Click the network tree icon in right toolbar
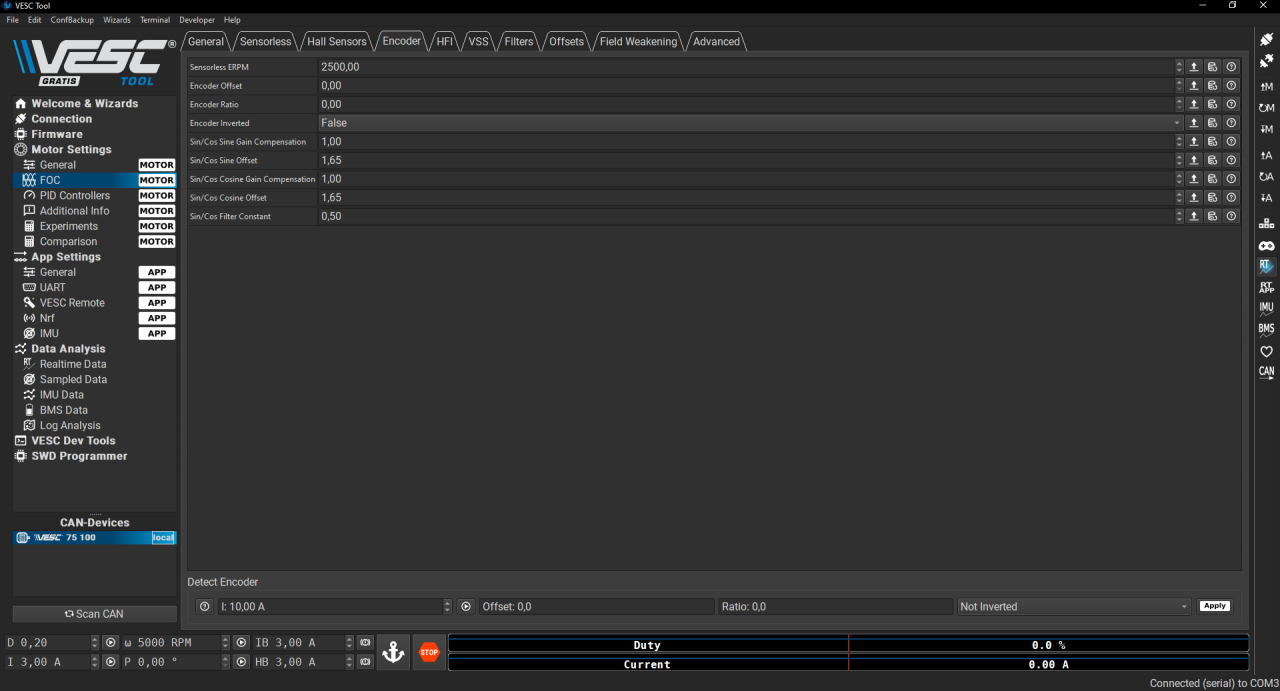This screenshot has width=1280, height=691. [1266, 223]
